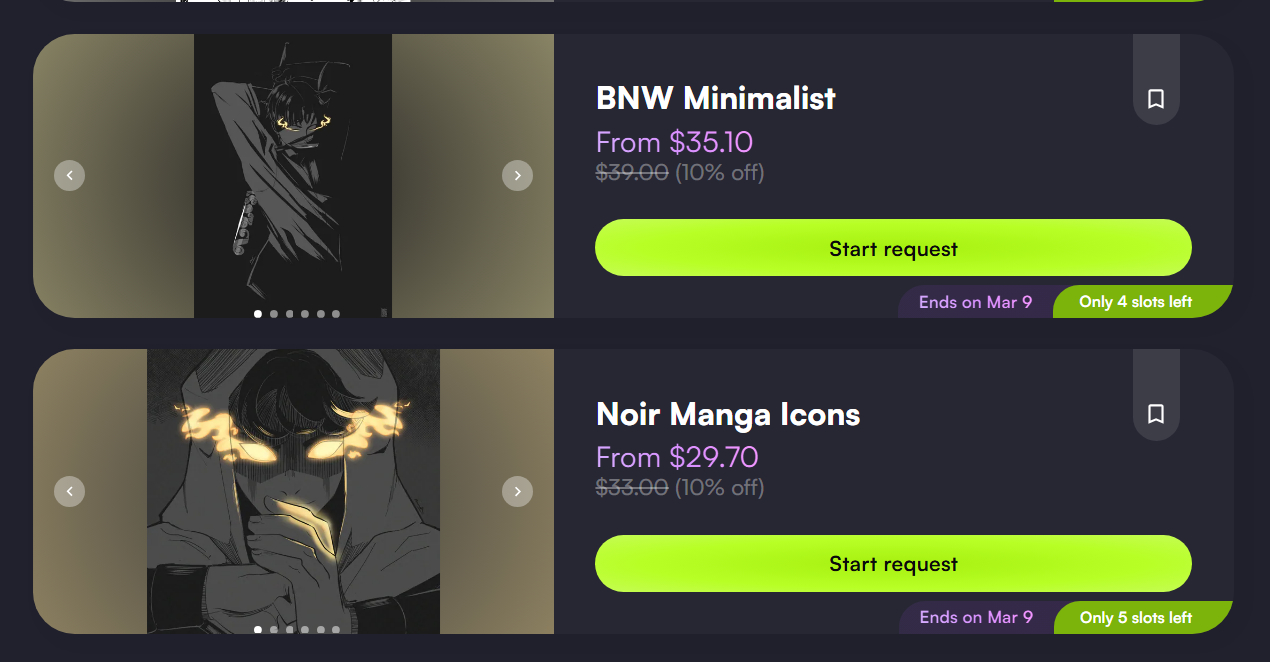
Task: Bookmark the BNW Minimalist commission
Action: [x=1156, y=99]
